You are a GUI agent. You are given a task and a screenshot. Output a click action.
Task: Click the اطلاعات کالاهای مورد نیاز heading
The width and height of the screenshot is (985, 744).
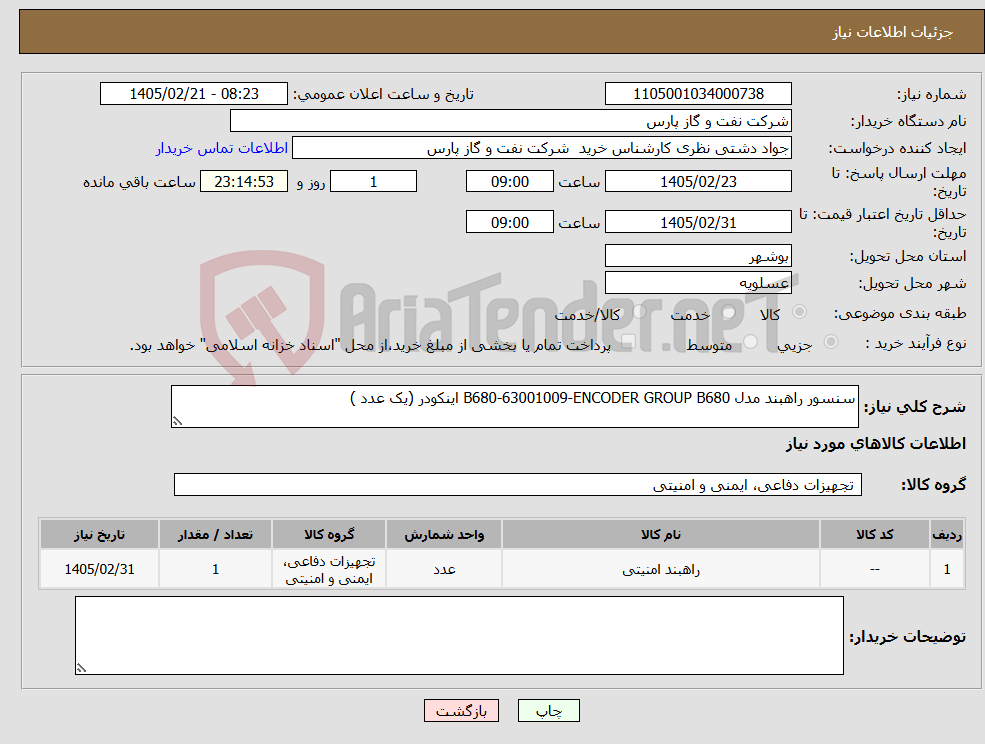pyautogui.click(x=876, y=444)
